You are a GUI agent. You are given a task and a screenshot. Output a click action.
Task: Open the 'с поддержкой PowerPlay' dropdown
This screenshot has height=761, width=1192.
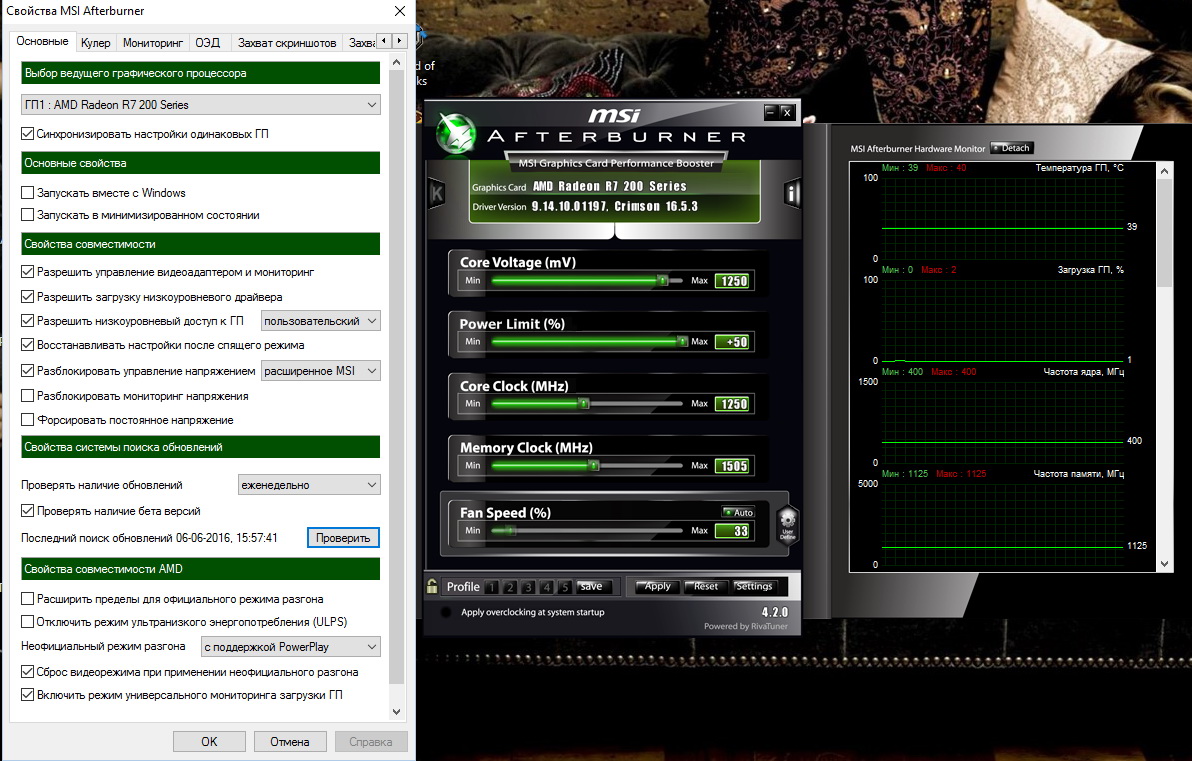[290, 647]
